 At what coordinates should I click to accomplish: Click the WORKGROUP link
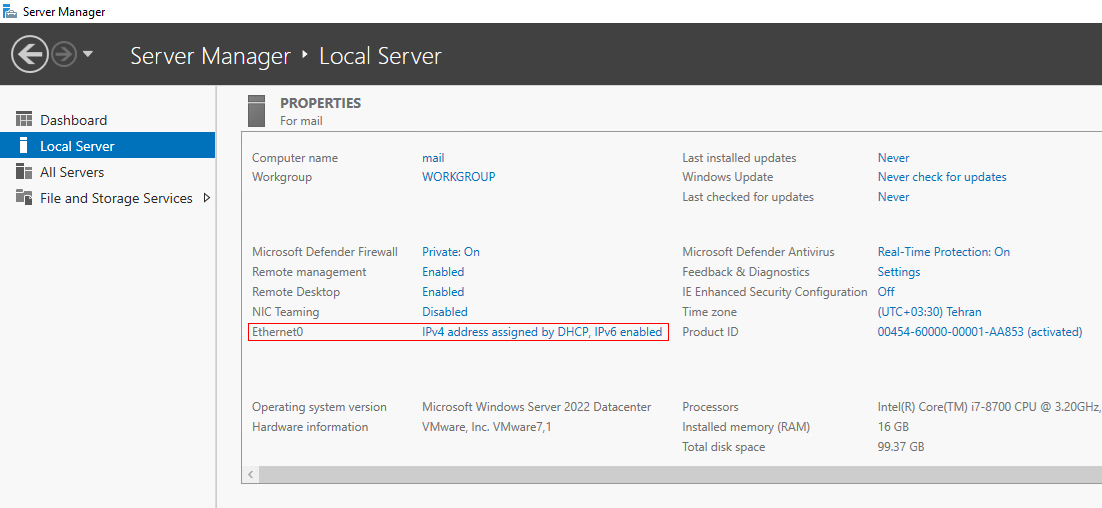point(458,177)
